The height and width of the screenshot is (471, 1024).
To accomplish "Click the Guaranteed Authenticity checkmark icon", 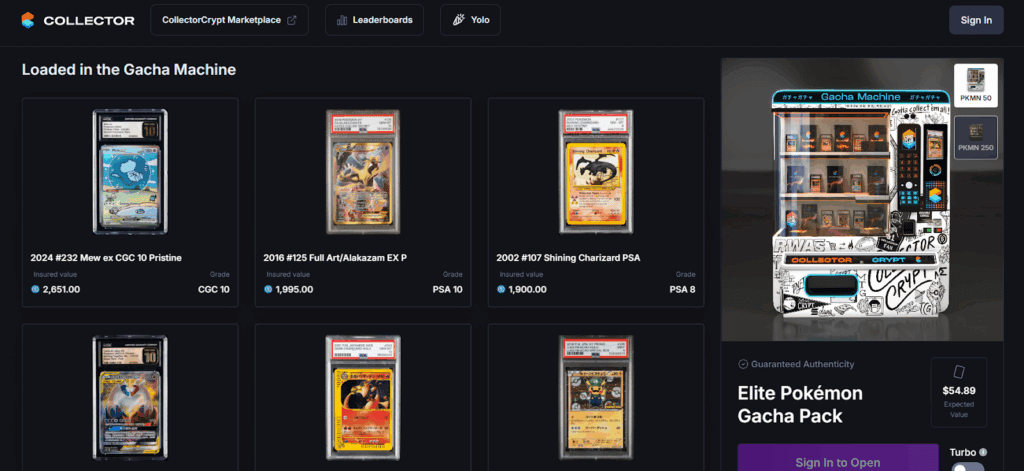I will (x=743, y=365).
